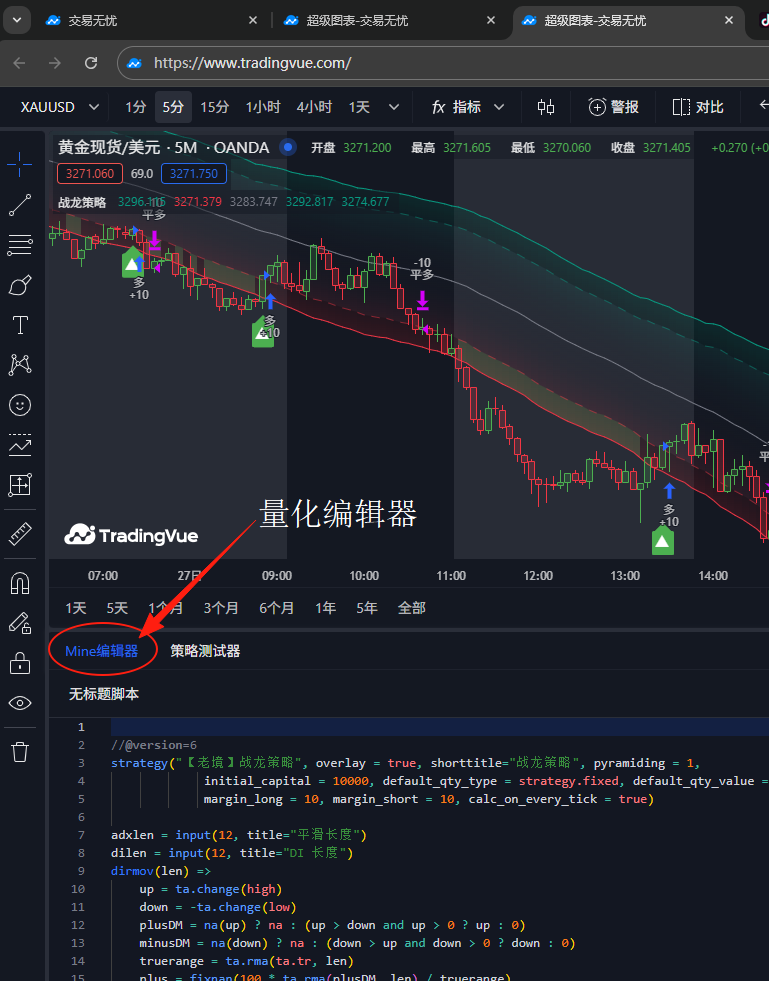Click the site info icon in address bar

click(x=134, y=63)
